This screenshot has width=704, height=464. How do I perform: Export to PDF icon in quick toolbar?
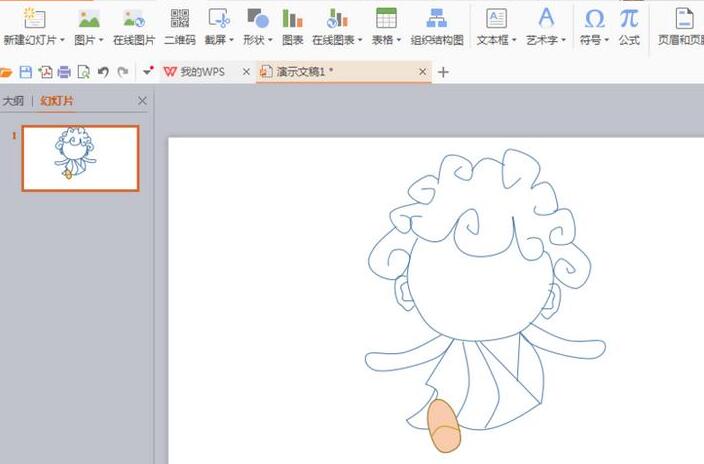pos(45,72)
